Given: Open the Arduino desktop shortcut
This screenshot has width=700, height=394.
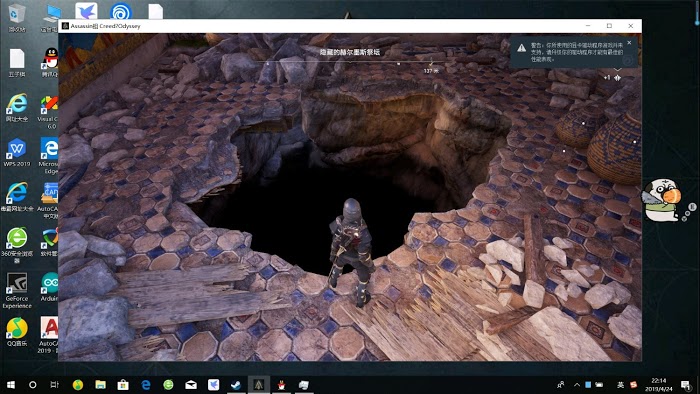Looking at the screenshot, I should (x=49, y=286).
